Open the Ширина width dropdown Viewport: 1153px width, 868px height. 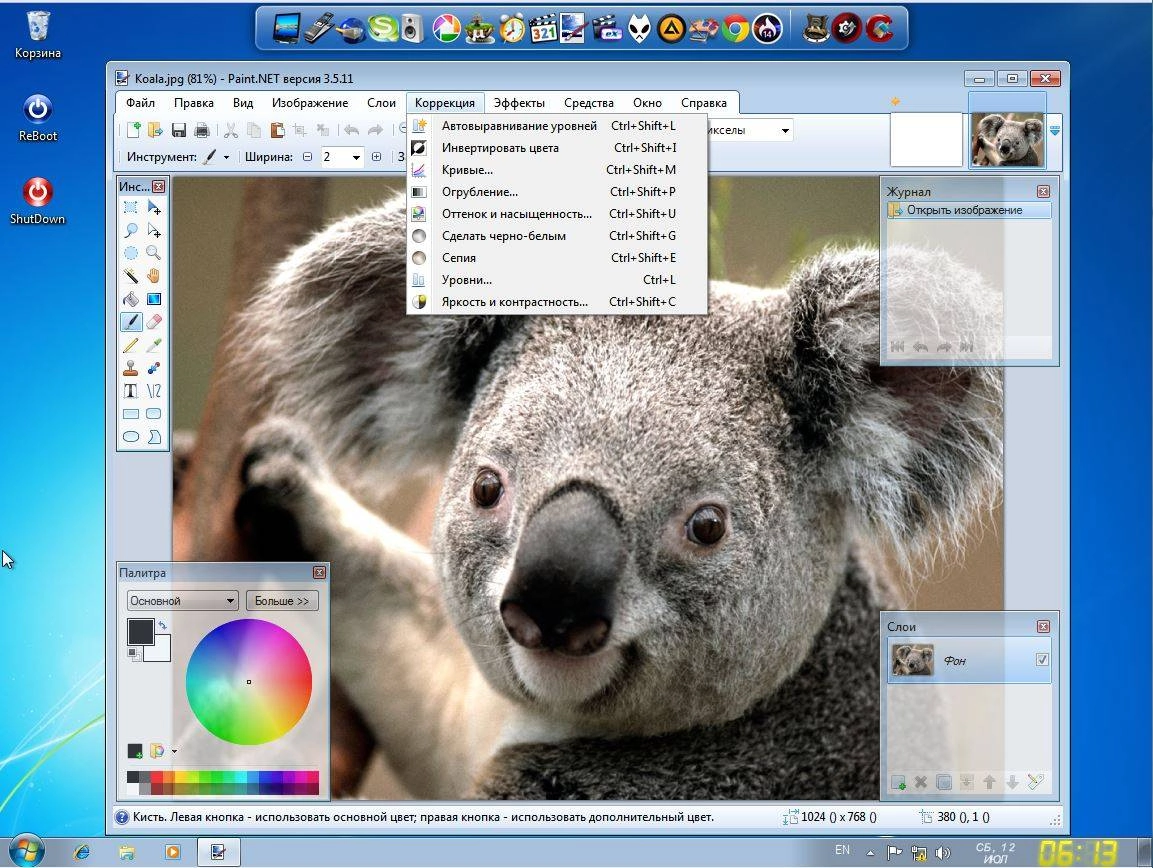[x=356, y=157]
